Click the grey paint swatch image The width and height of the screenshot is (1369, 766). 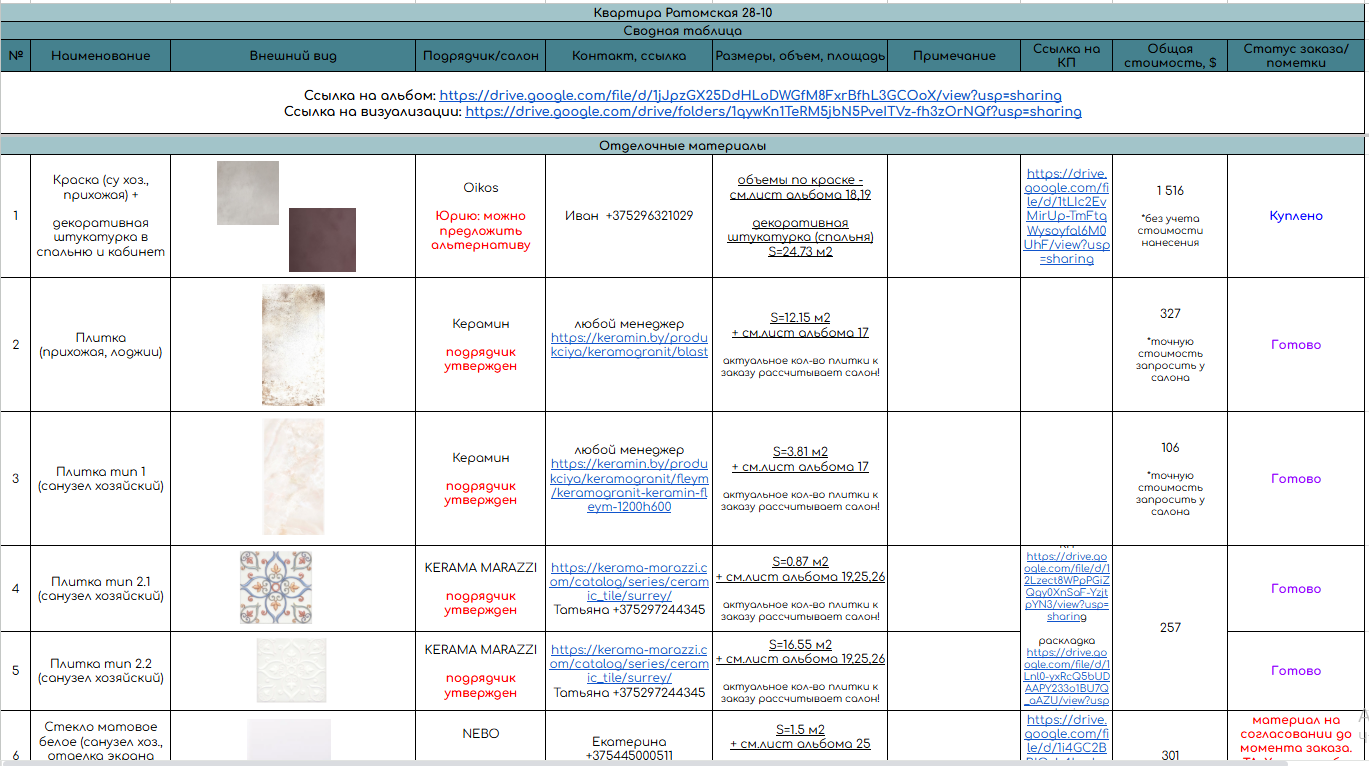[248, 192]
